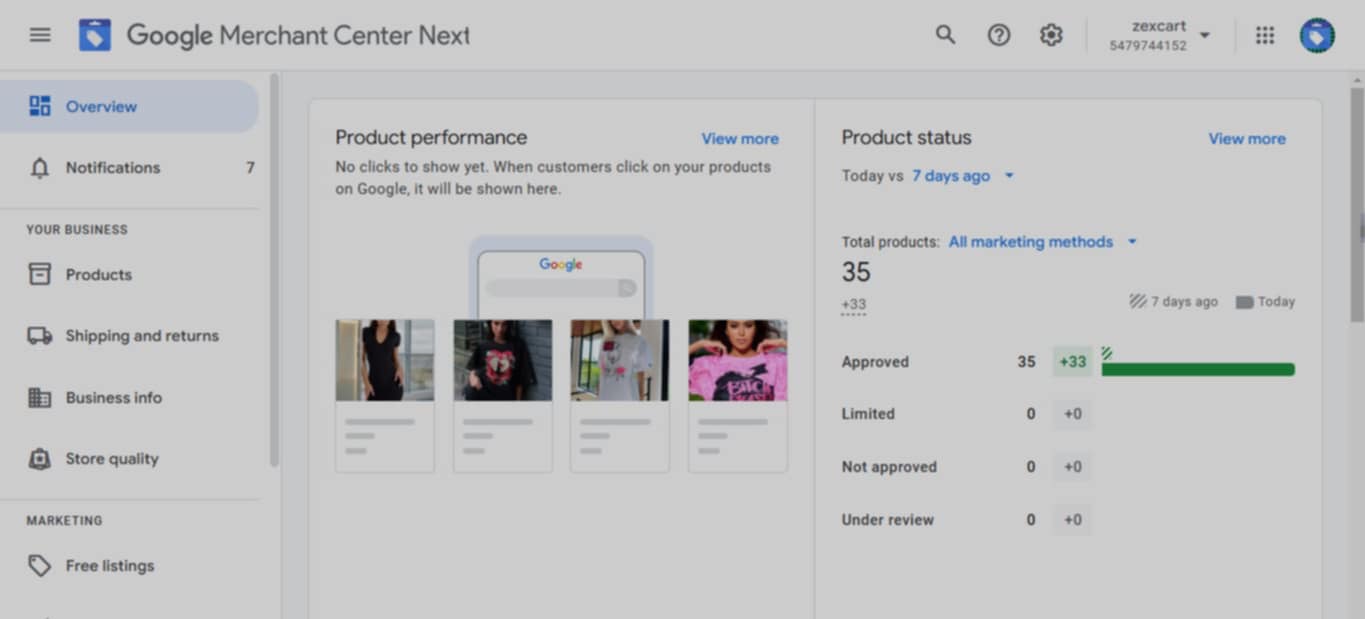
Task: Click the Limited status label
Action: (x=868, y=414)
